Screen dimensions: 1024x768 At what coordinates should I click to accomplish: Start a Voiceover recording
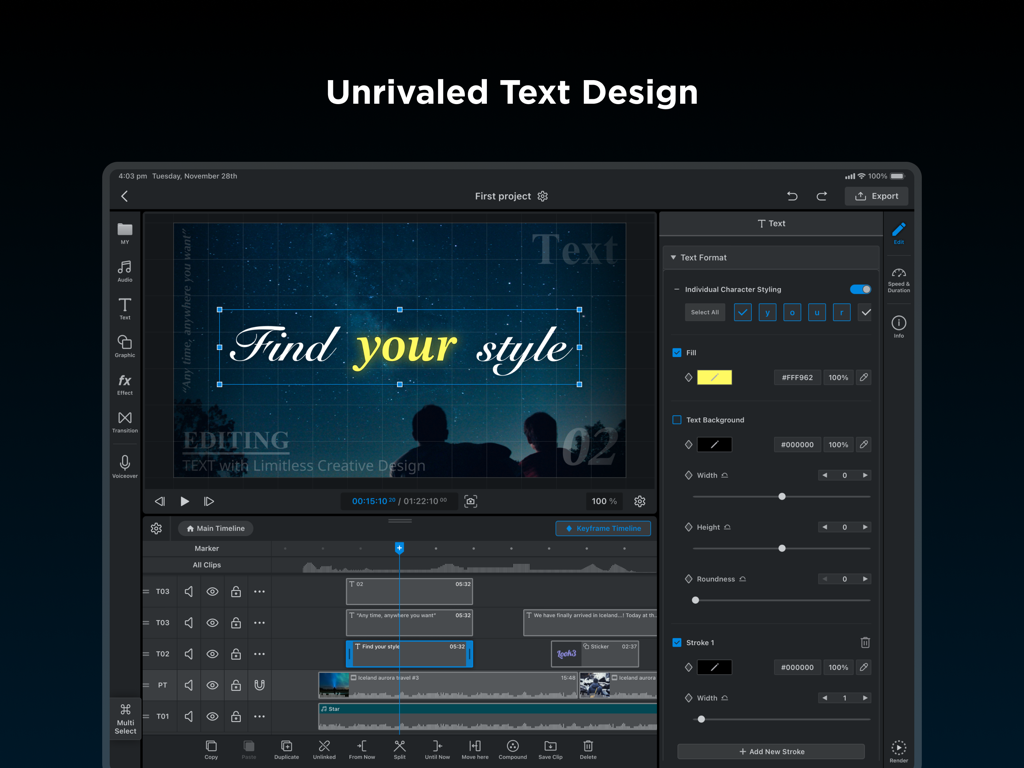[124, 464]
